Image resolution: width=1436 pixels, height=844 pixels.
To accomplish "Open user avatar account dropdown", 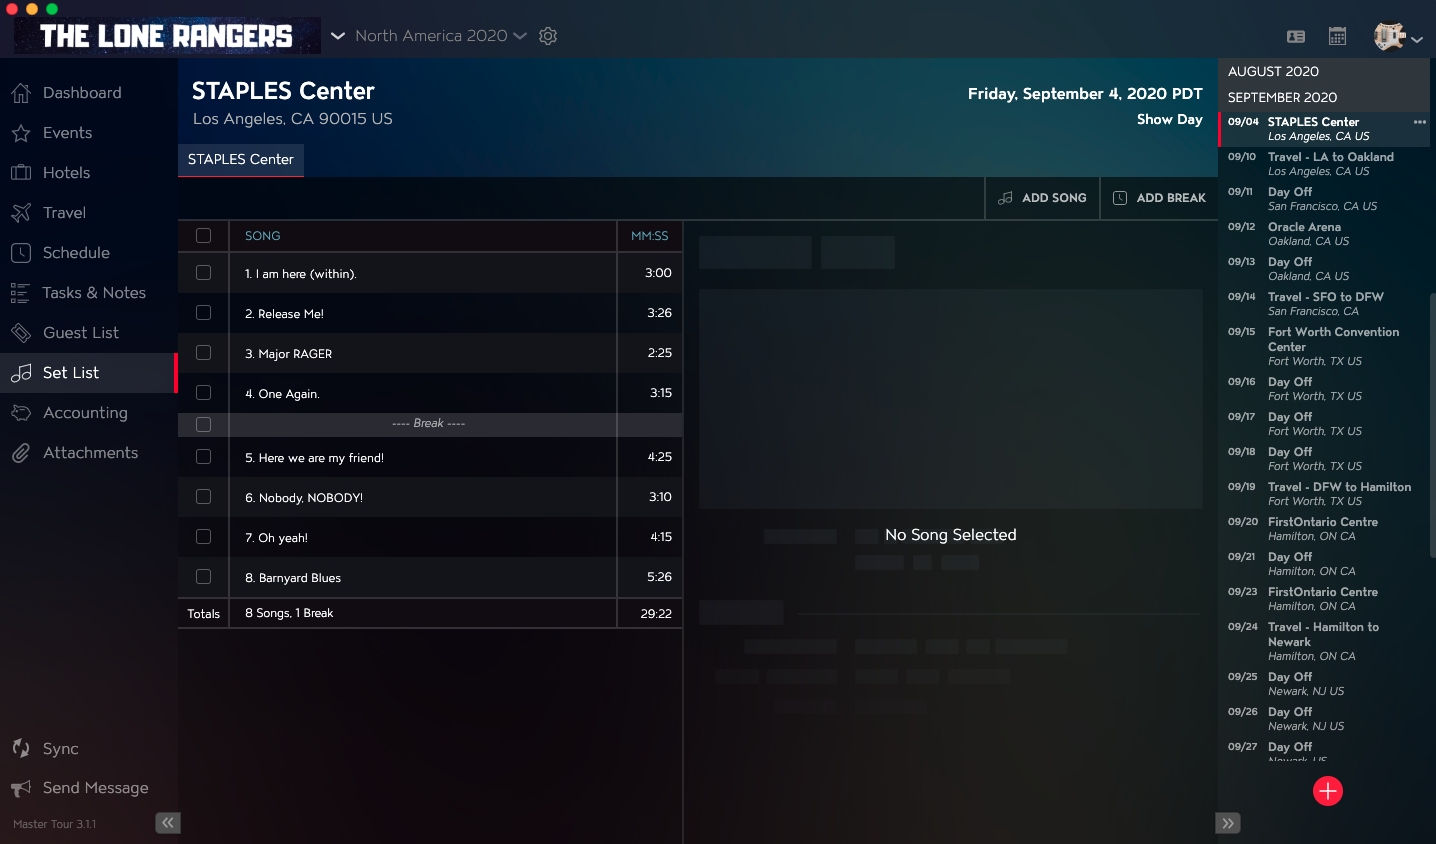I will [x=1398, y=37].
